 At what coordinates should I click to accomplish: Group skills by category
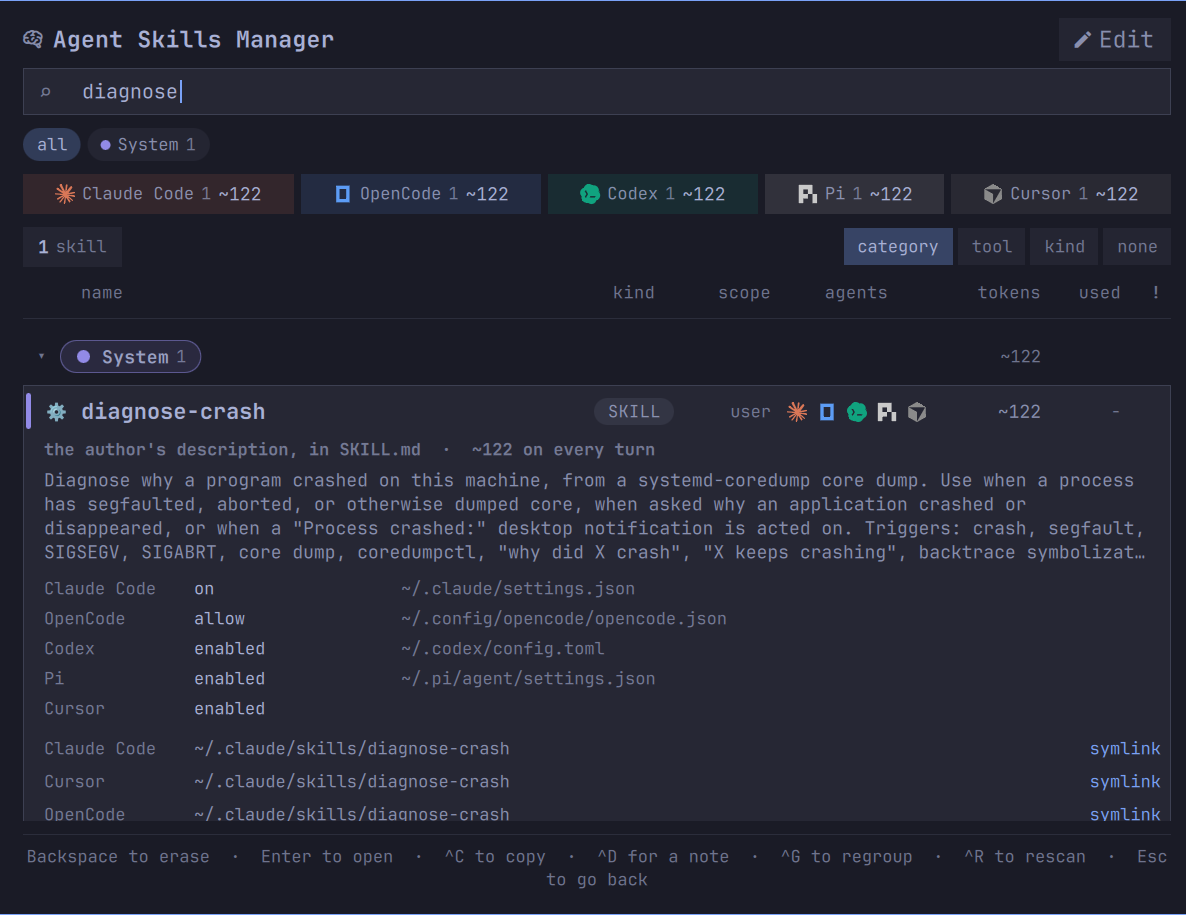coord(898,247)
